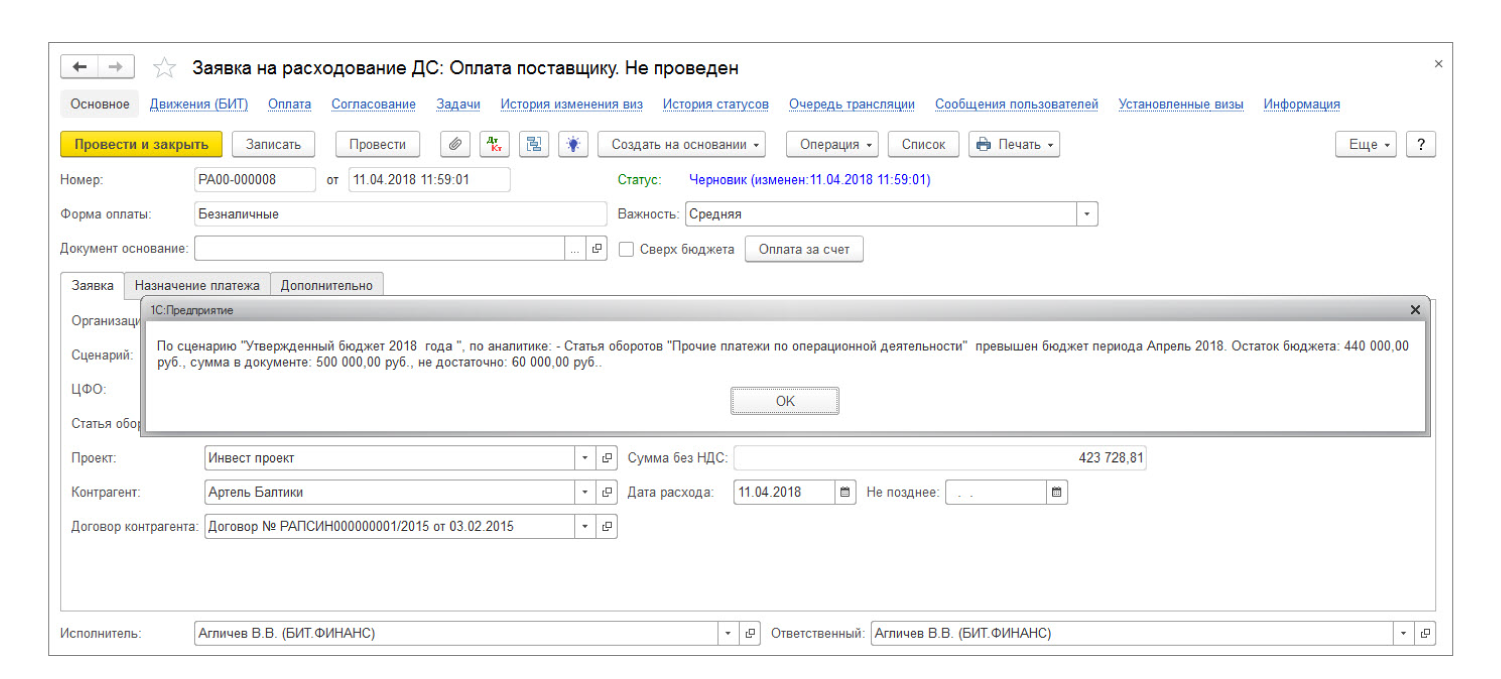Click the Провести и закрыть button
Screen dimensions: 1501x679
[x=141, y=144]
